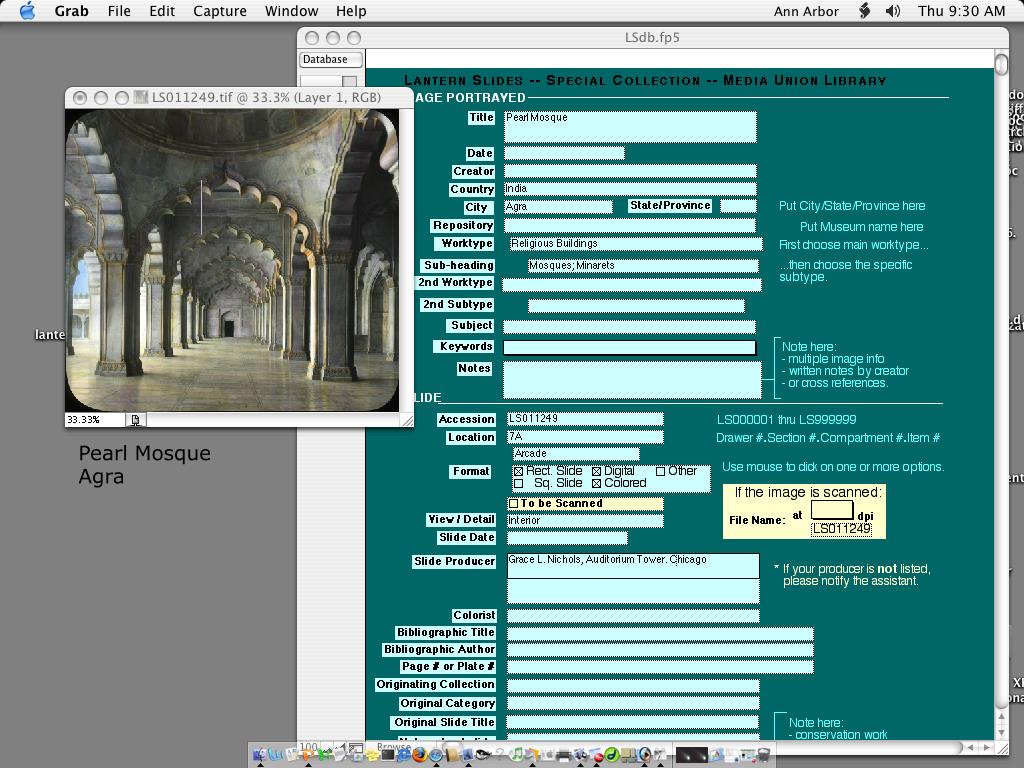Open iTunes from the Dock
The height and width of the screenshot is (768, 1024).
(x=516, y=755)
